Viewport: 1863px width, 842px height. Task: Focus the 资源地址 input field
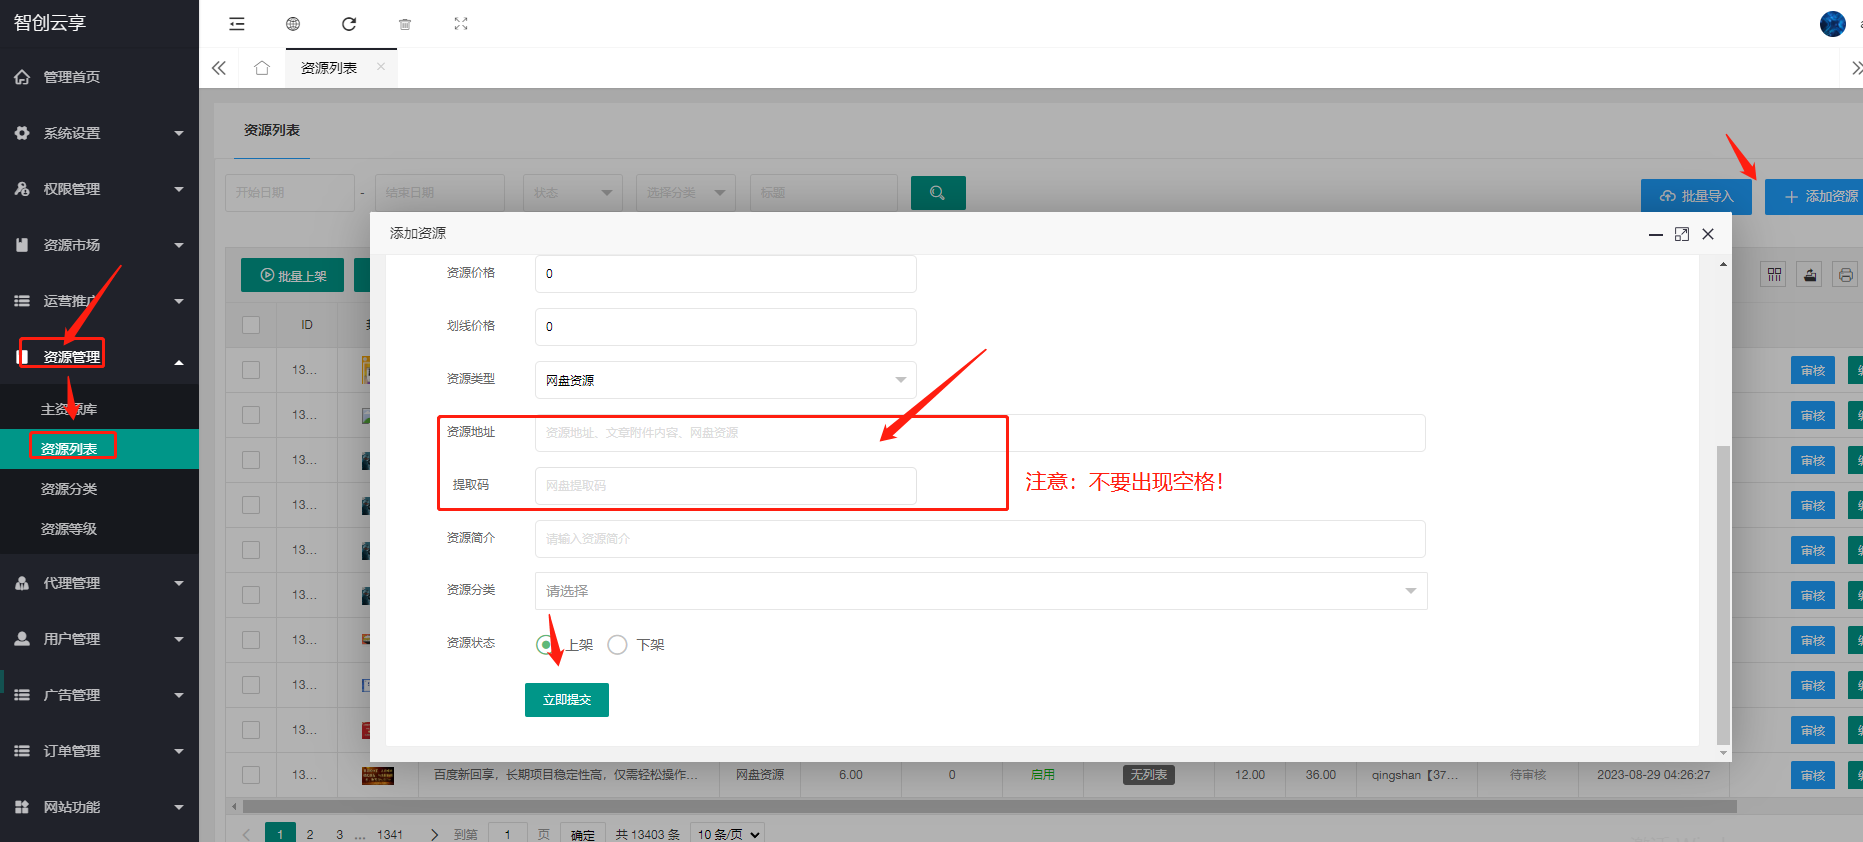(980, 433)
